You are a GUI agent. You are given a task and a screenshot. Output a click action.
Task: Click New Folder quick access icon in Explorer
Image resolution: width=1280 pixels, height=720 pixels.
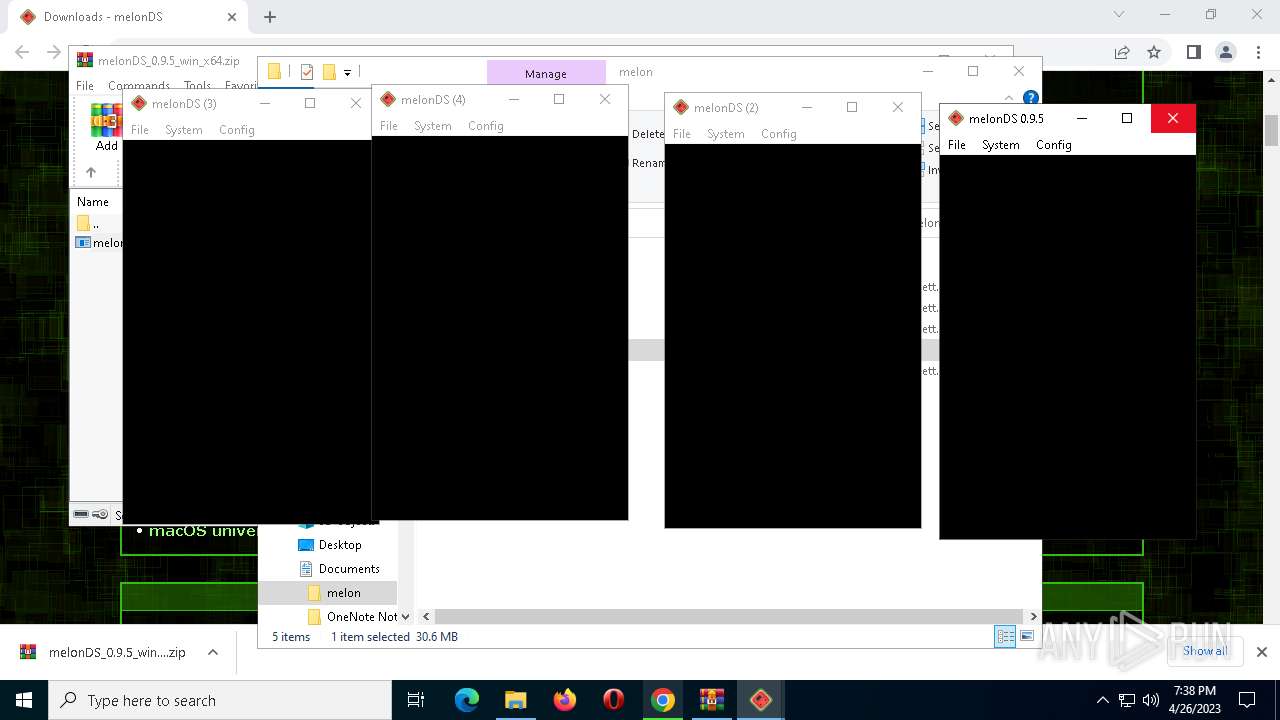(x=329, y=72)
